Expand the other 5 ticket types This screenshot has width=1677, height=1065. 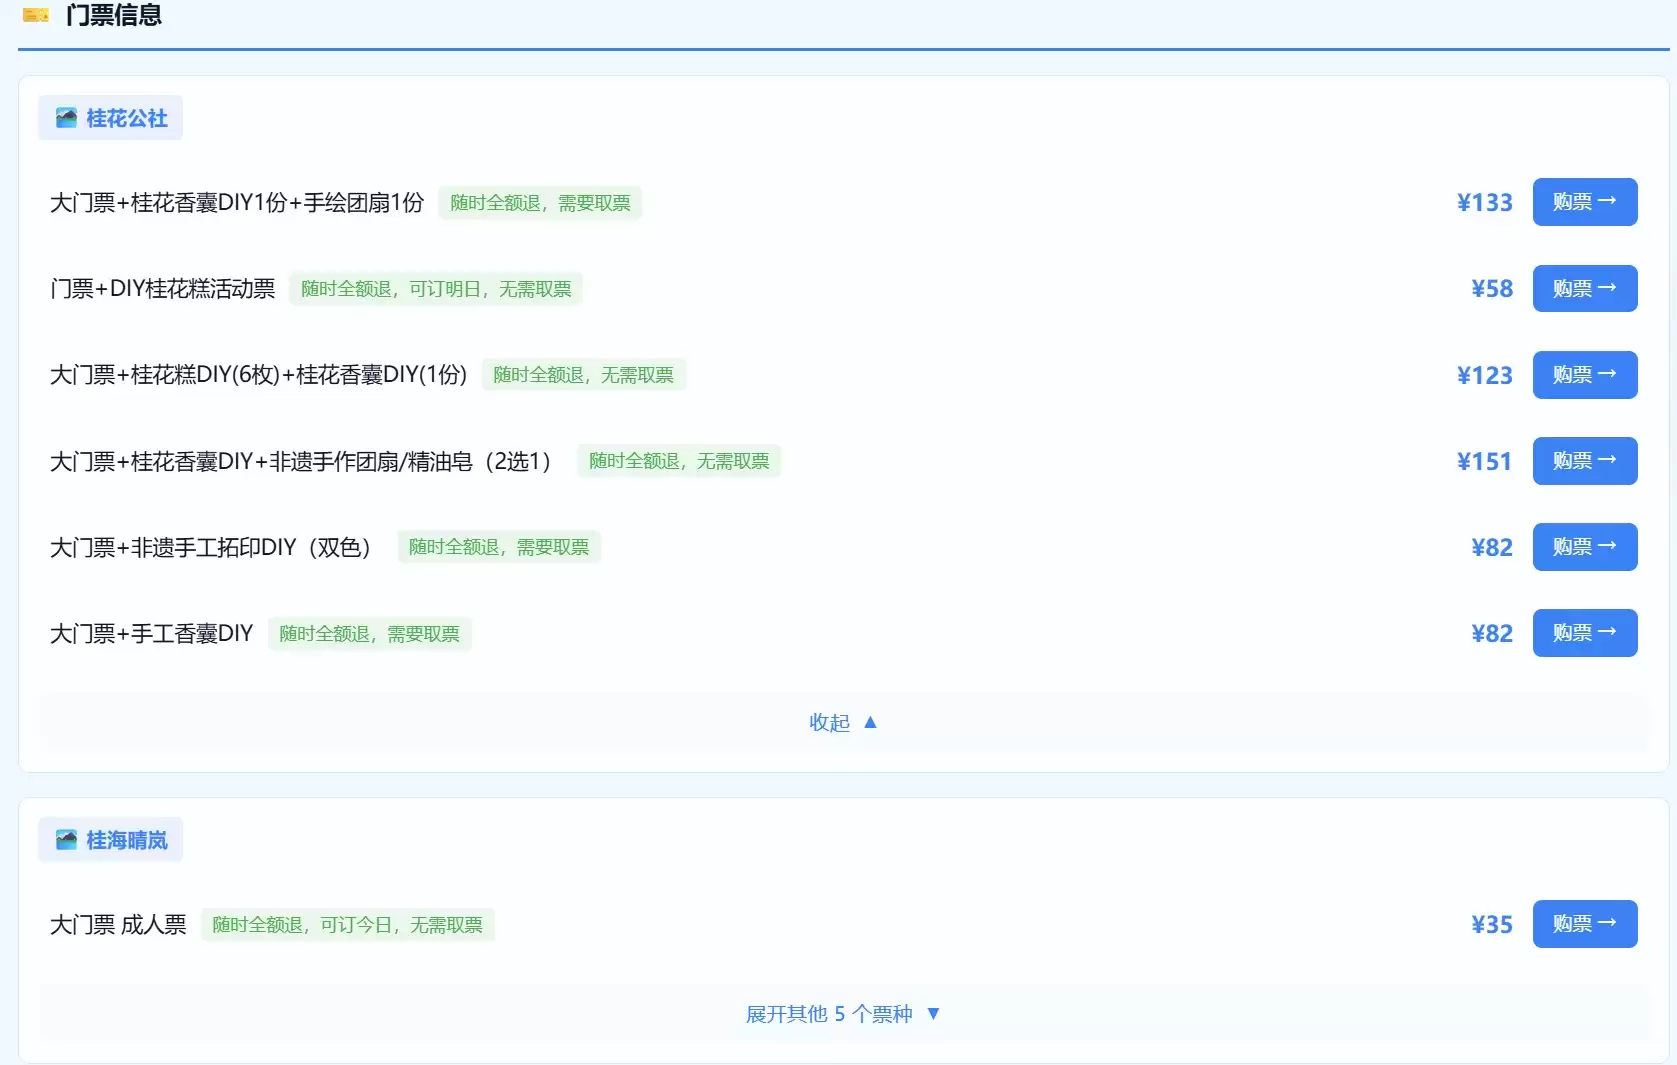pyautogui.click(x=842, y=1014)
